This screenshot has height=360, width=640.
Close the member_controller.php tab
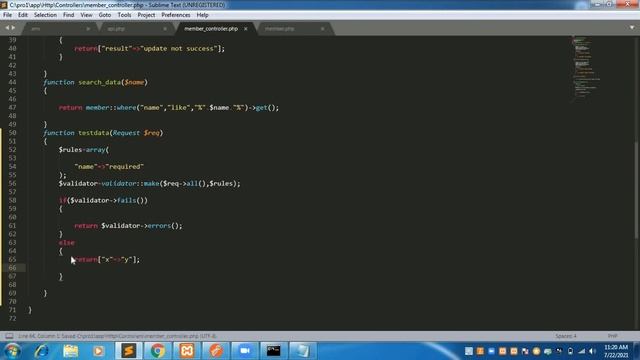click(x=246, y=29)
